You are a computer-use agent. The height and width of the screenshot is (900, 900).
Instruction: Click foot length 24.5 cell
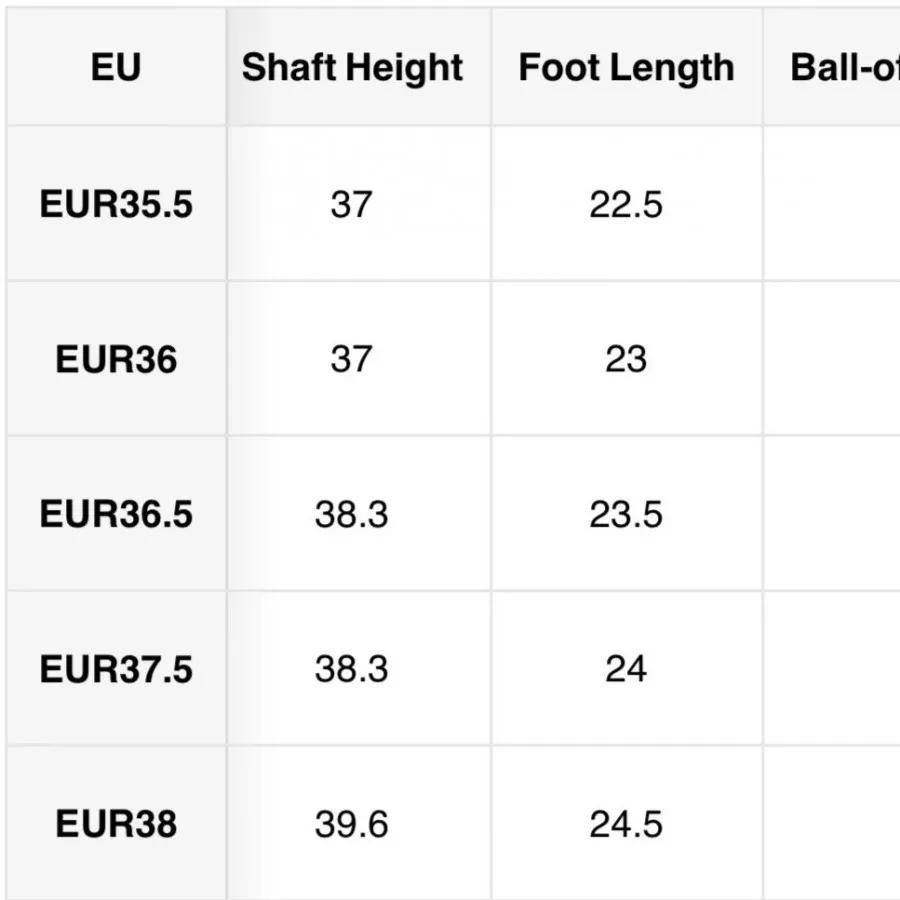click(626, 824)
